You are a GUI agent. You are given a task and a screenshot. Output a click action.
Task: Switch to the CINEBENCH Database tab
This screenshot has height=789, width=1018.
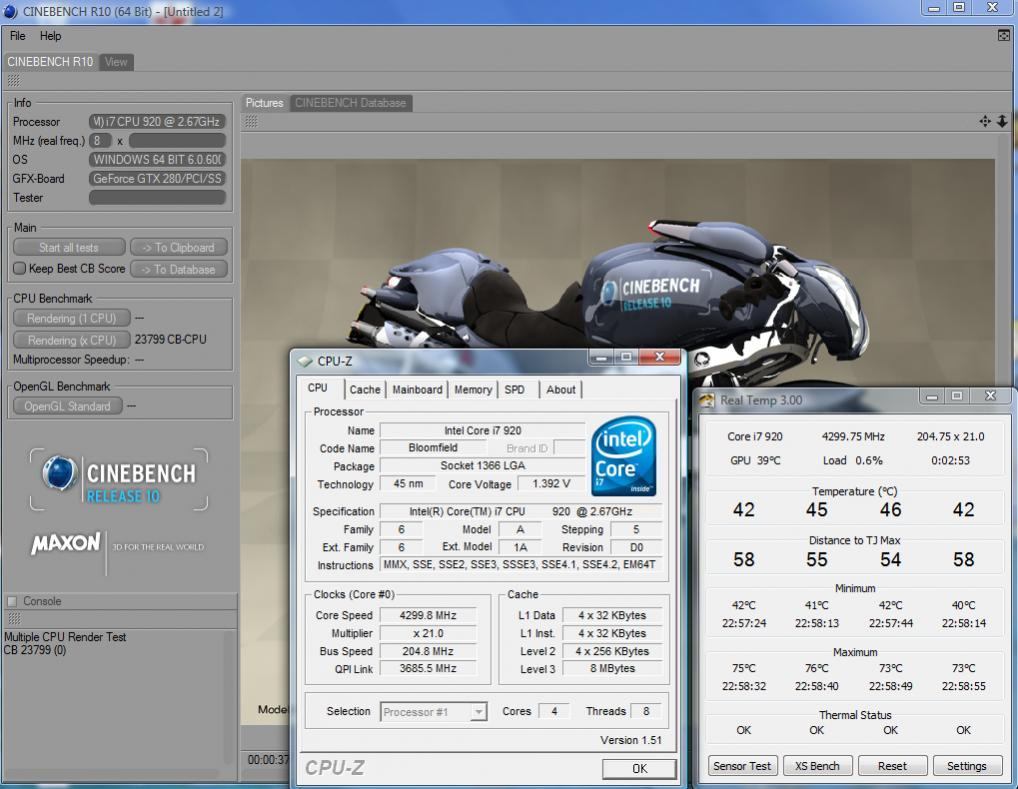[351, 103]
